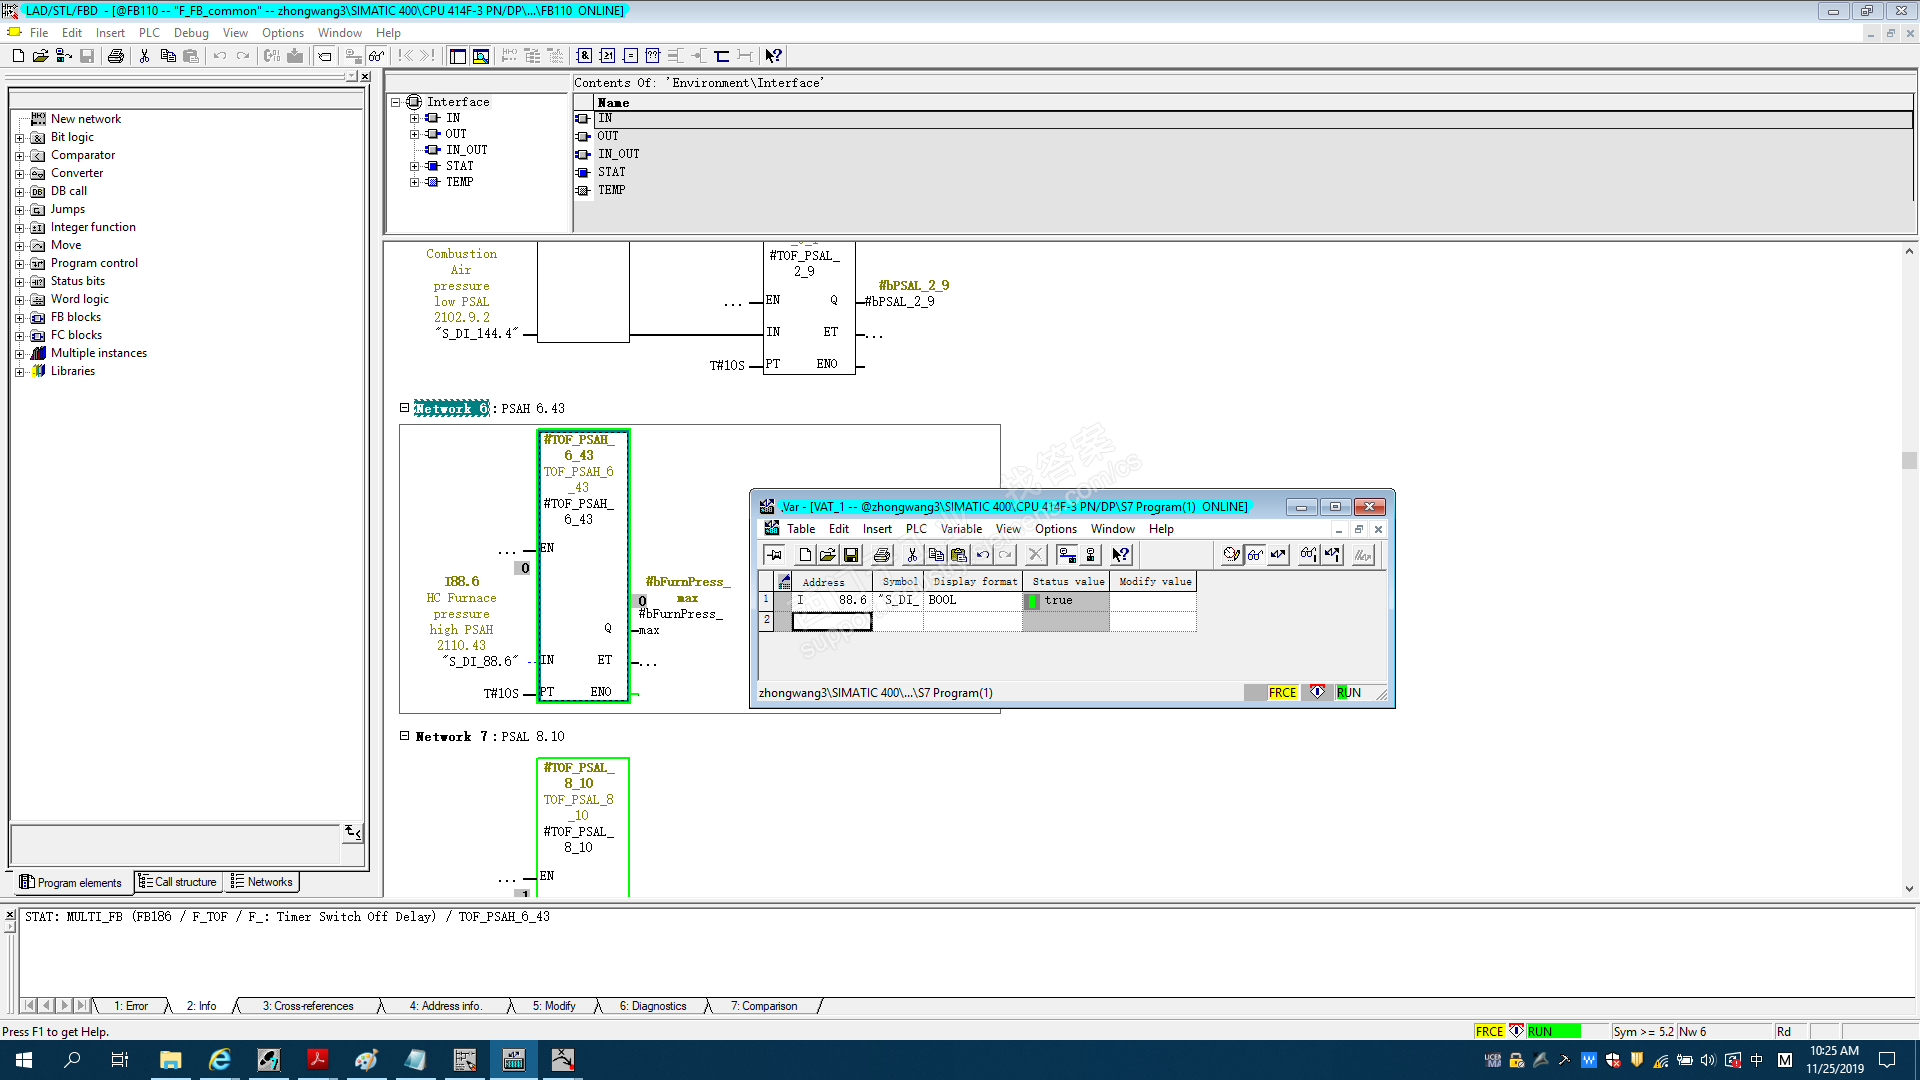Click the Save icon in VAT toolbar
This screenshot has height=1080, width=1920.
pos(851,555)
